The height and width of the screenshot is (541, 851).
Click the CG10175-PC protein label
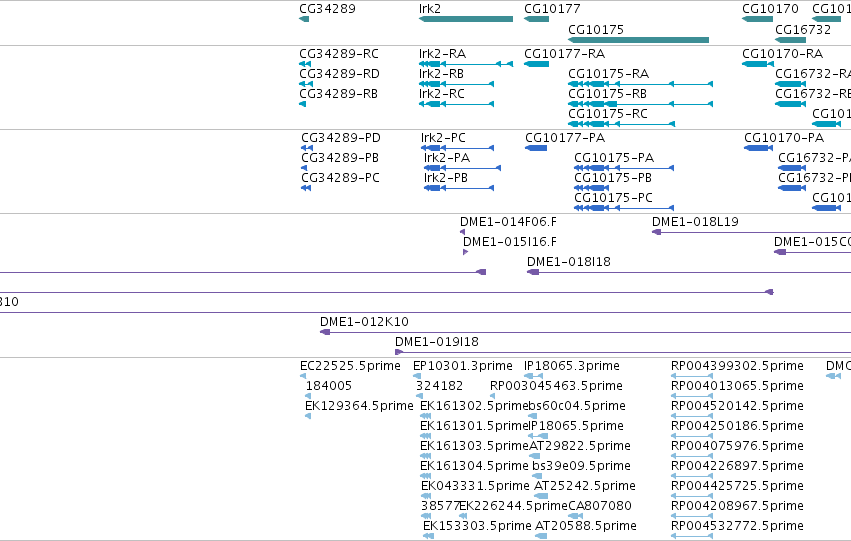[613, 198]
